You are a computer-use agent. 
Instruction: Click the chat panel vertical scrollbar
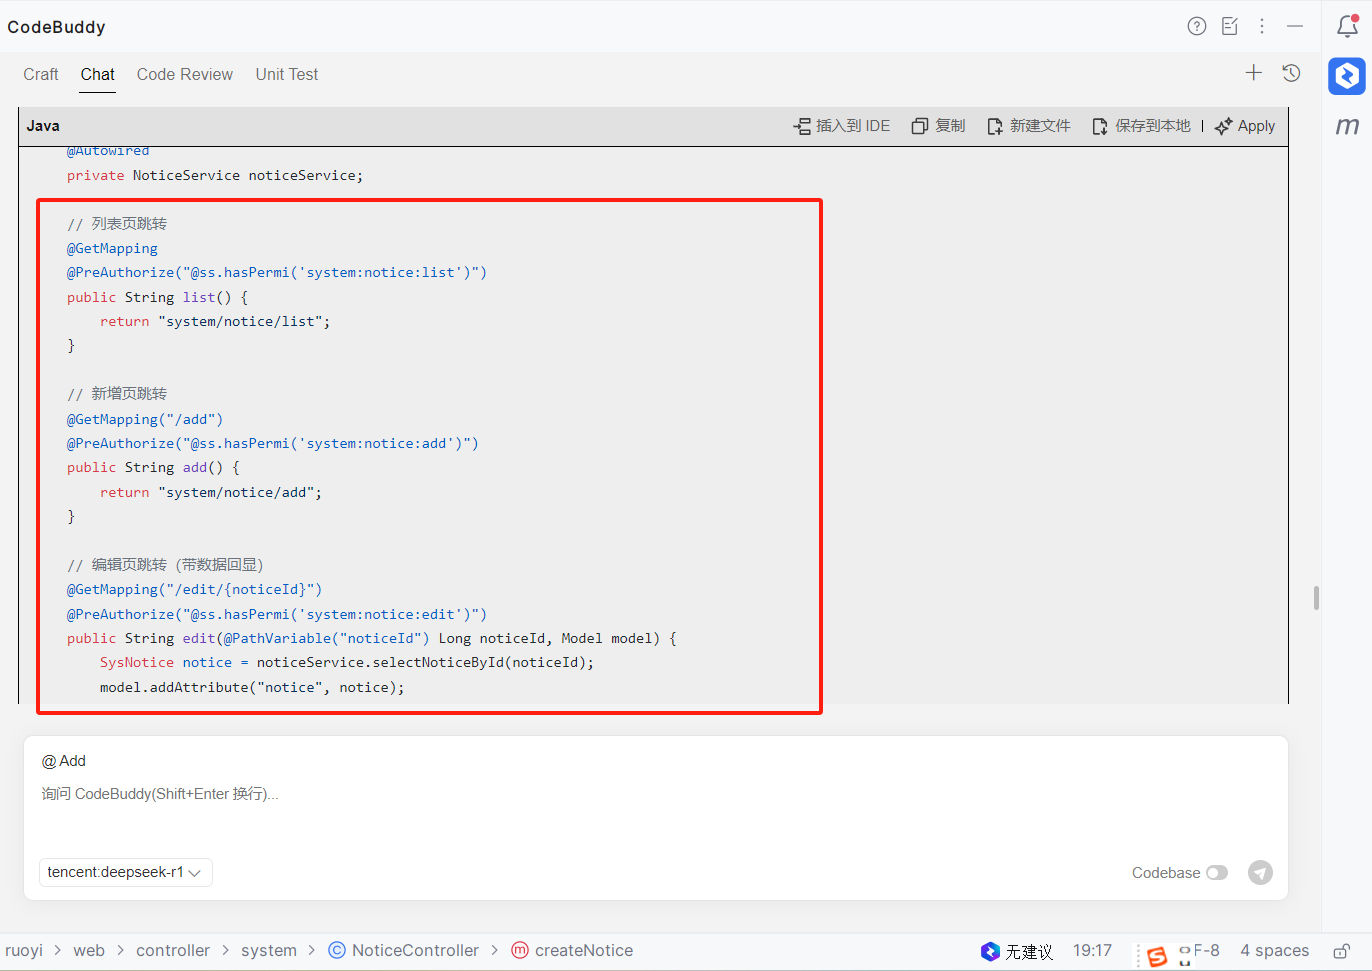pos(1316,598)
